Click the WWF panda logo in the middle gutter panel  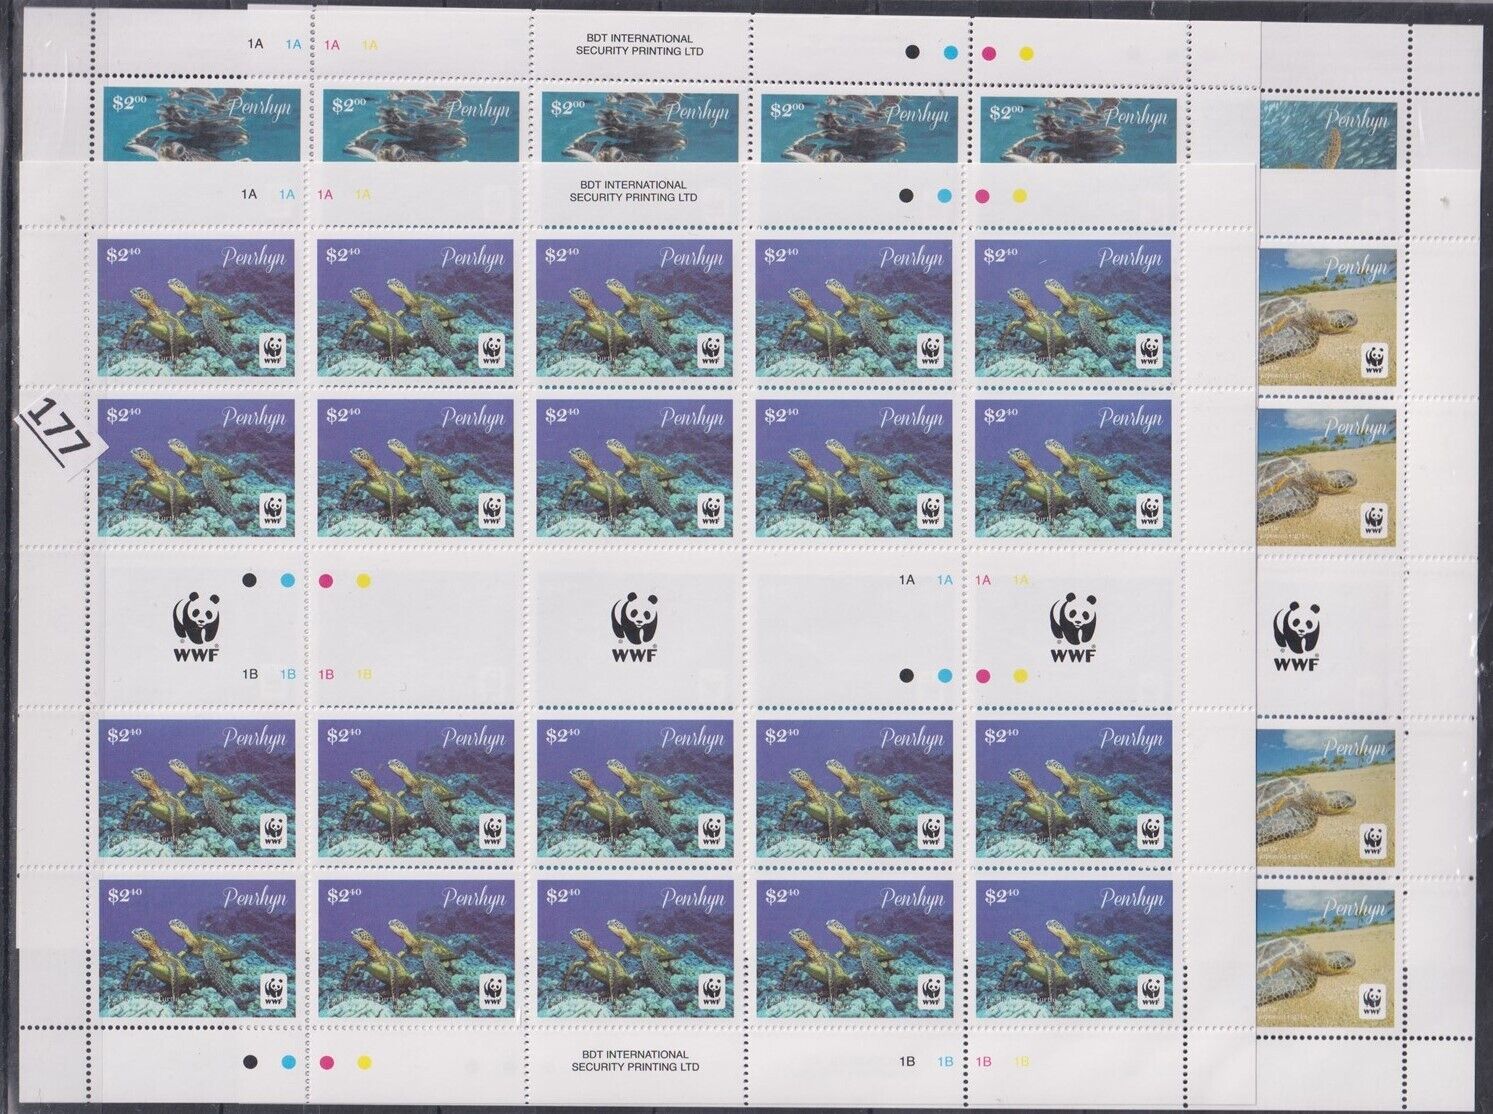pyautogui.click(x=633, y=628)
